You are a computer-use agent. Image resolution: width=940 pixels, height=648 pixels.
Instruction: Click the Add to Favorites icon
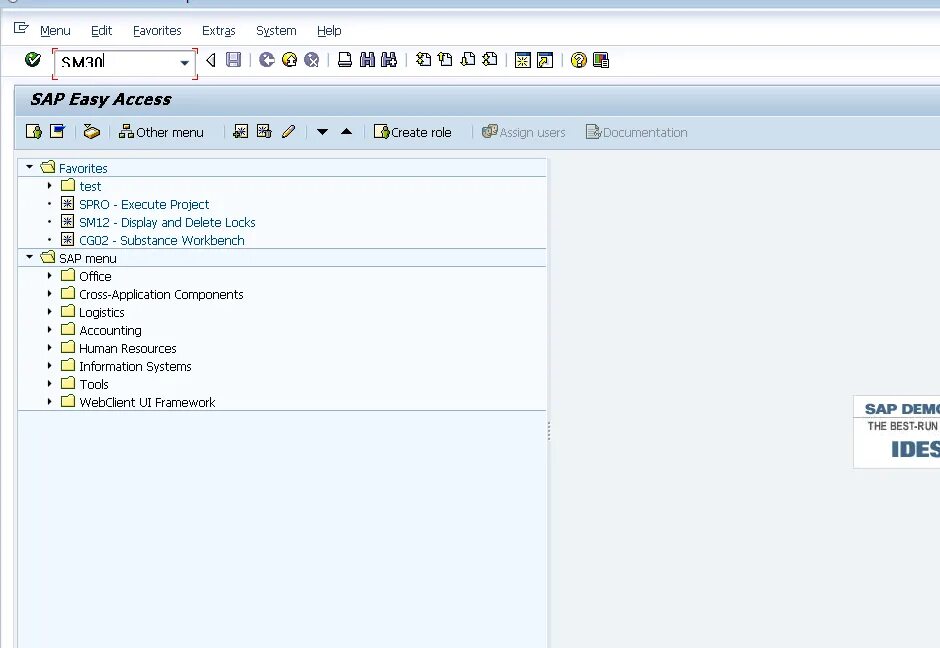240,132
